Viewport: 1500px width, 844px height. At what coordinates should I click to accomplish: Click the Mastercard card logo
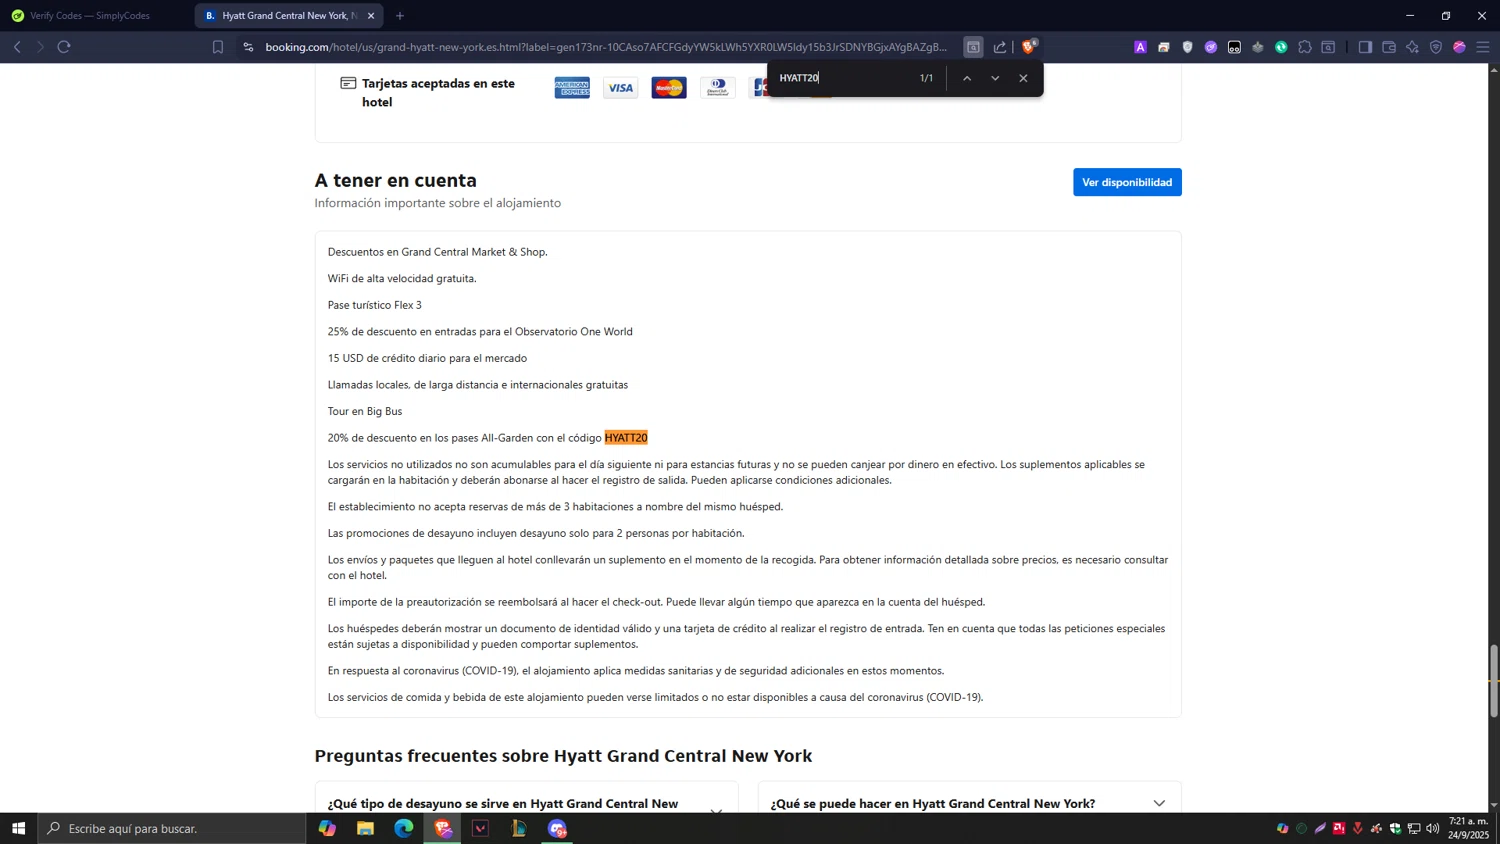[x=669, y=88]
